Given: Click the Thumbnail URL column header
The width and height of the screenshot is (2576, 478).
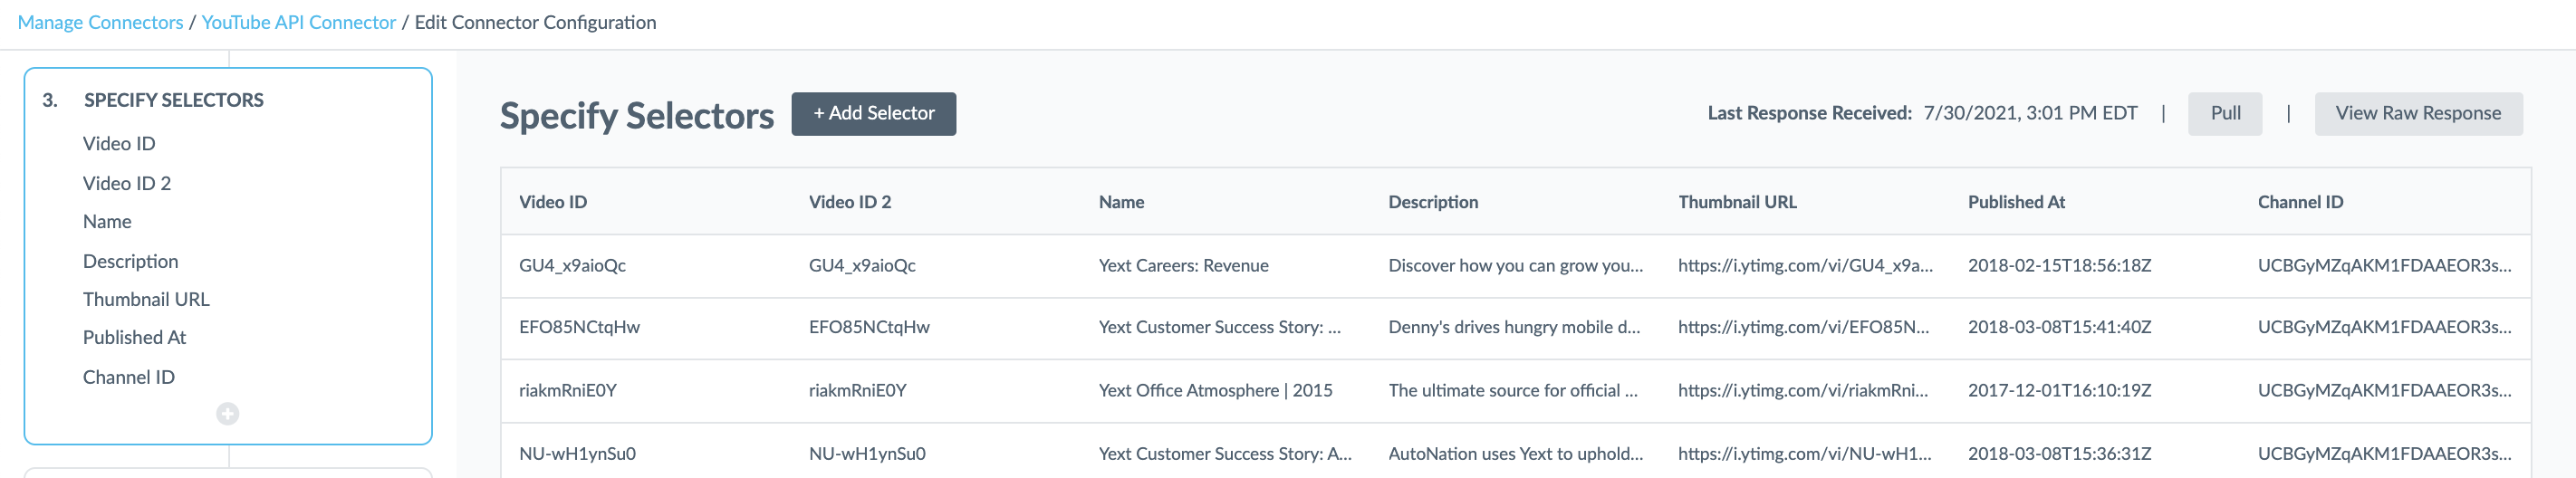Looking at the screenshot, I should point(1737,202).
